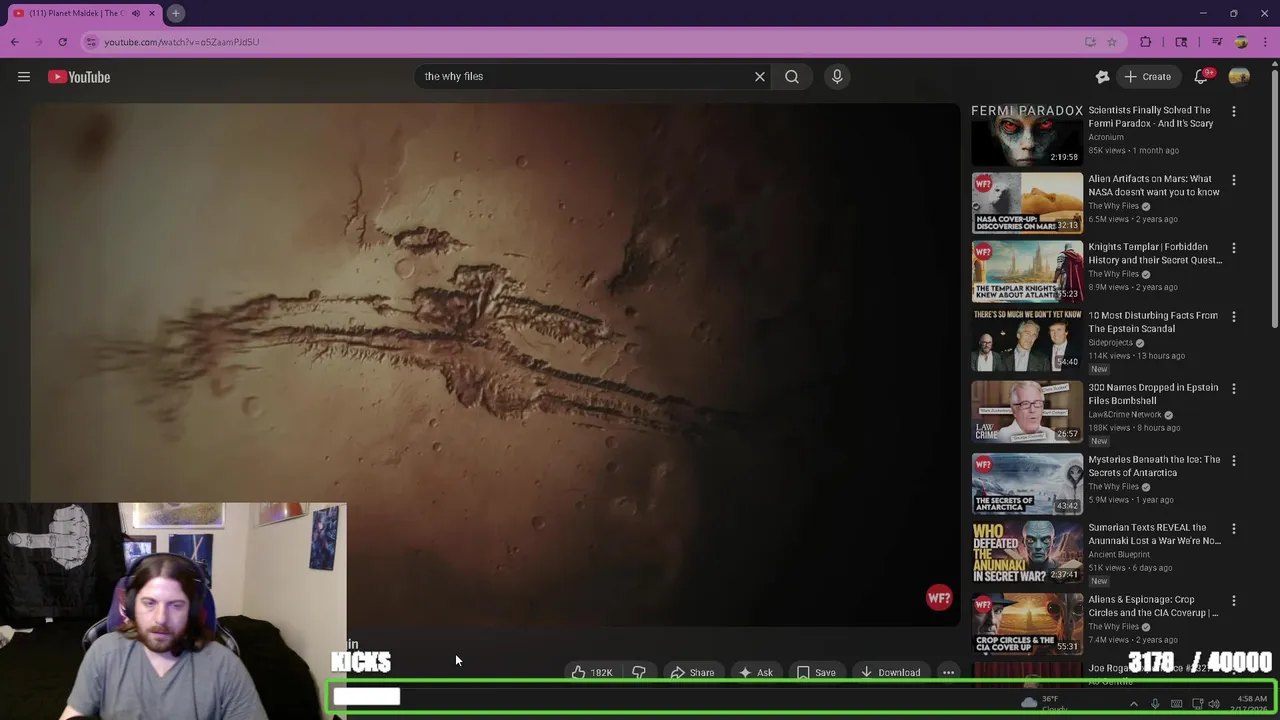Image resolution: width=1280 pixels, height=720 pixels.
Task: Clear the search query with the X
Action: tap(760, 76)
